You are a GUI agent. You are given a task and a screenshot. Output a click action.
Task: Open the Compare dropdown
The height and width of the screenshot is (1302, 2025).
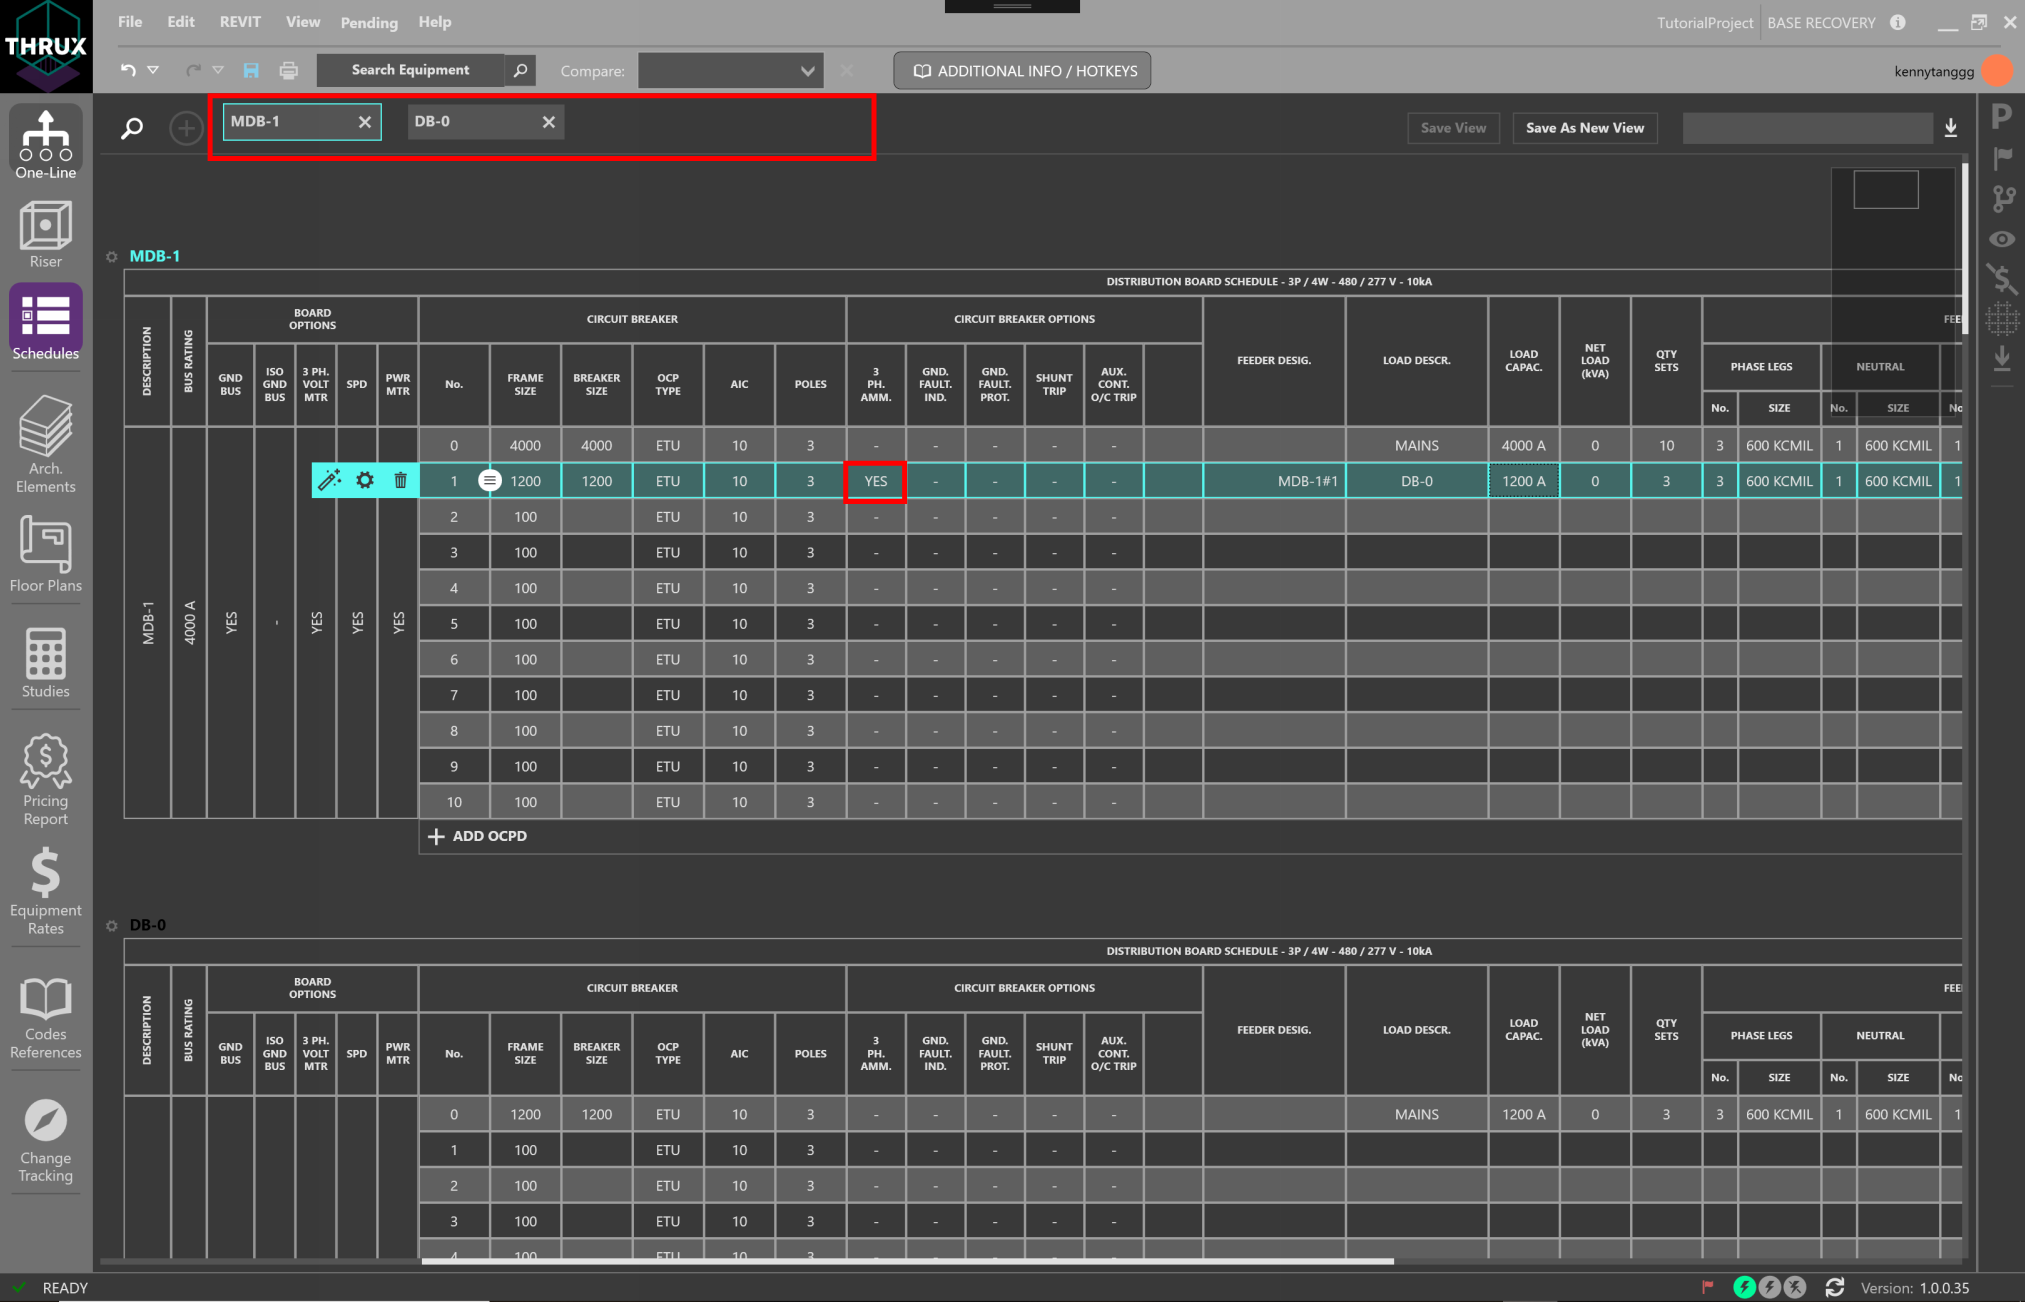pyautogui.click(x=729, y=70)
